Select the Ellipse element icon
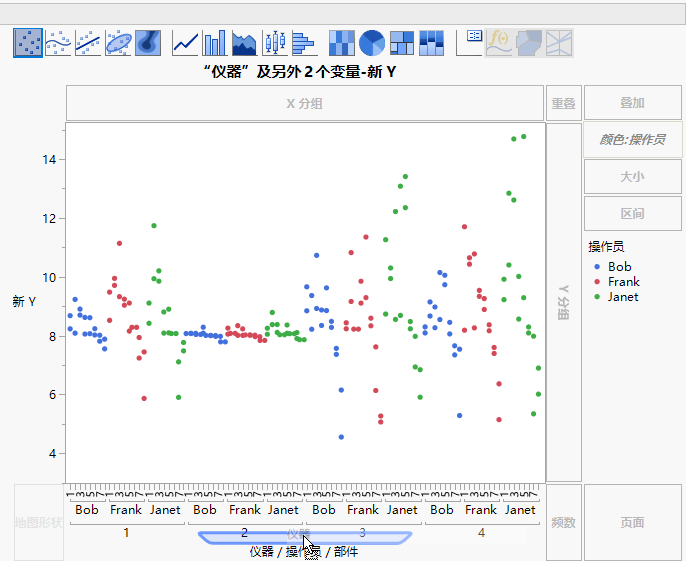This screenshot has height=561, width=686. point(118,42)
